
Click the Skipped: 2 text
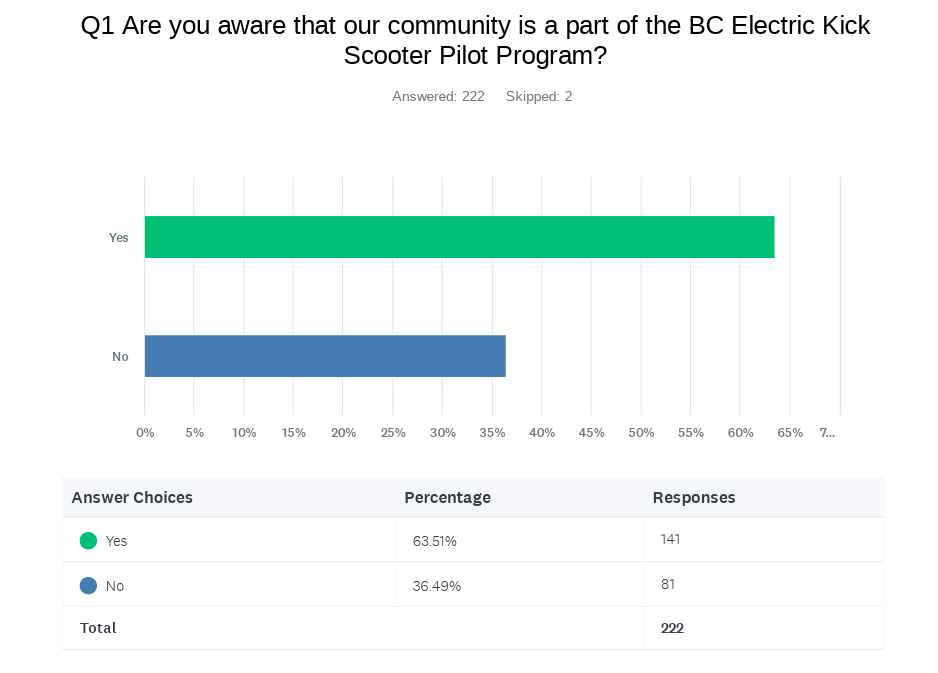click(539, 96)
